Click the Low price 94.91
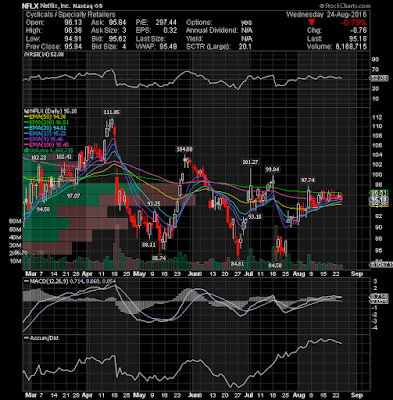 pos(73,39)
